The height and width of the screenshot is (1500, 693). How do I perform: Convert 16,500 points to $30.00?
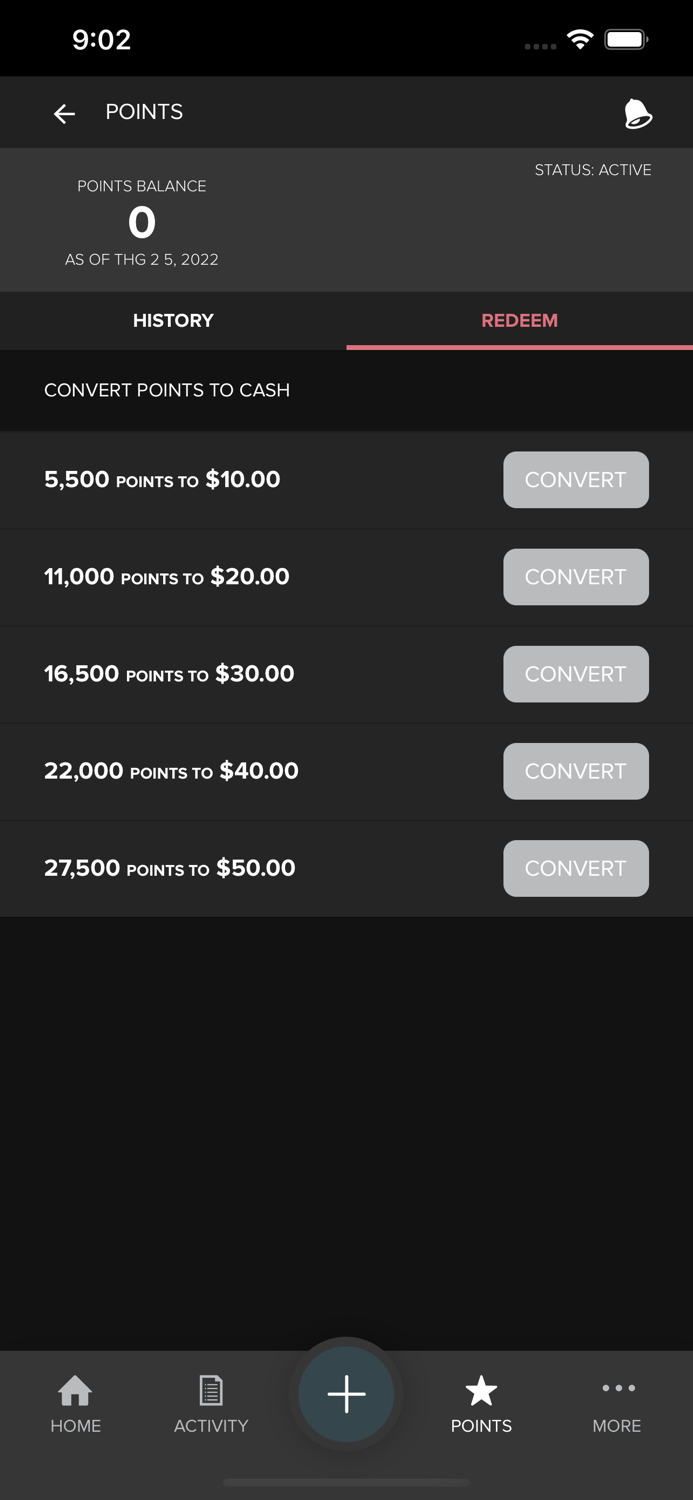click(x=576, y=674)
